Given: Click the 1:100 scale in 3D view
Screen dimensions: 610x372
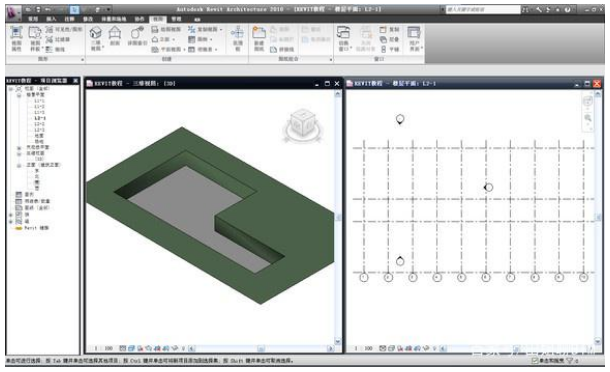Looking at the screenshot, I should [103, 348].
